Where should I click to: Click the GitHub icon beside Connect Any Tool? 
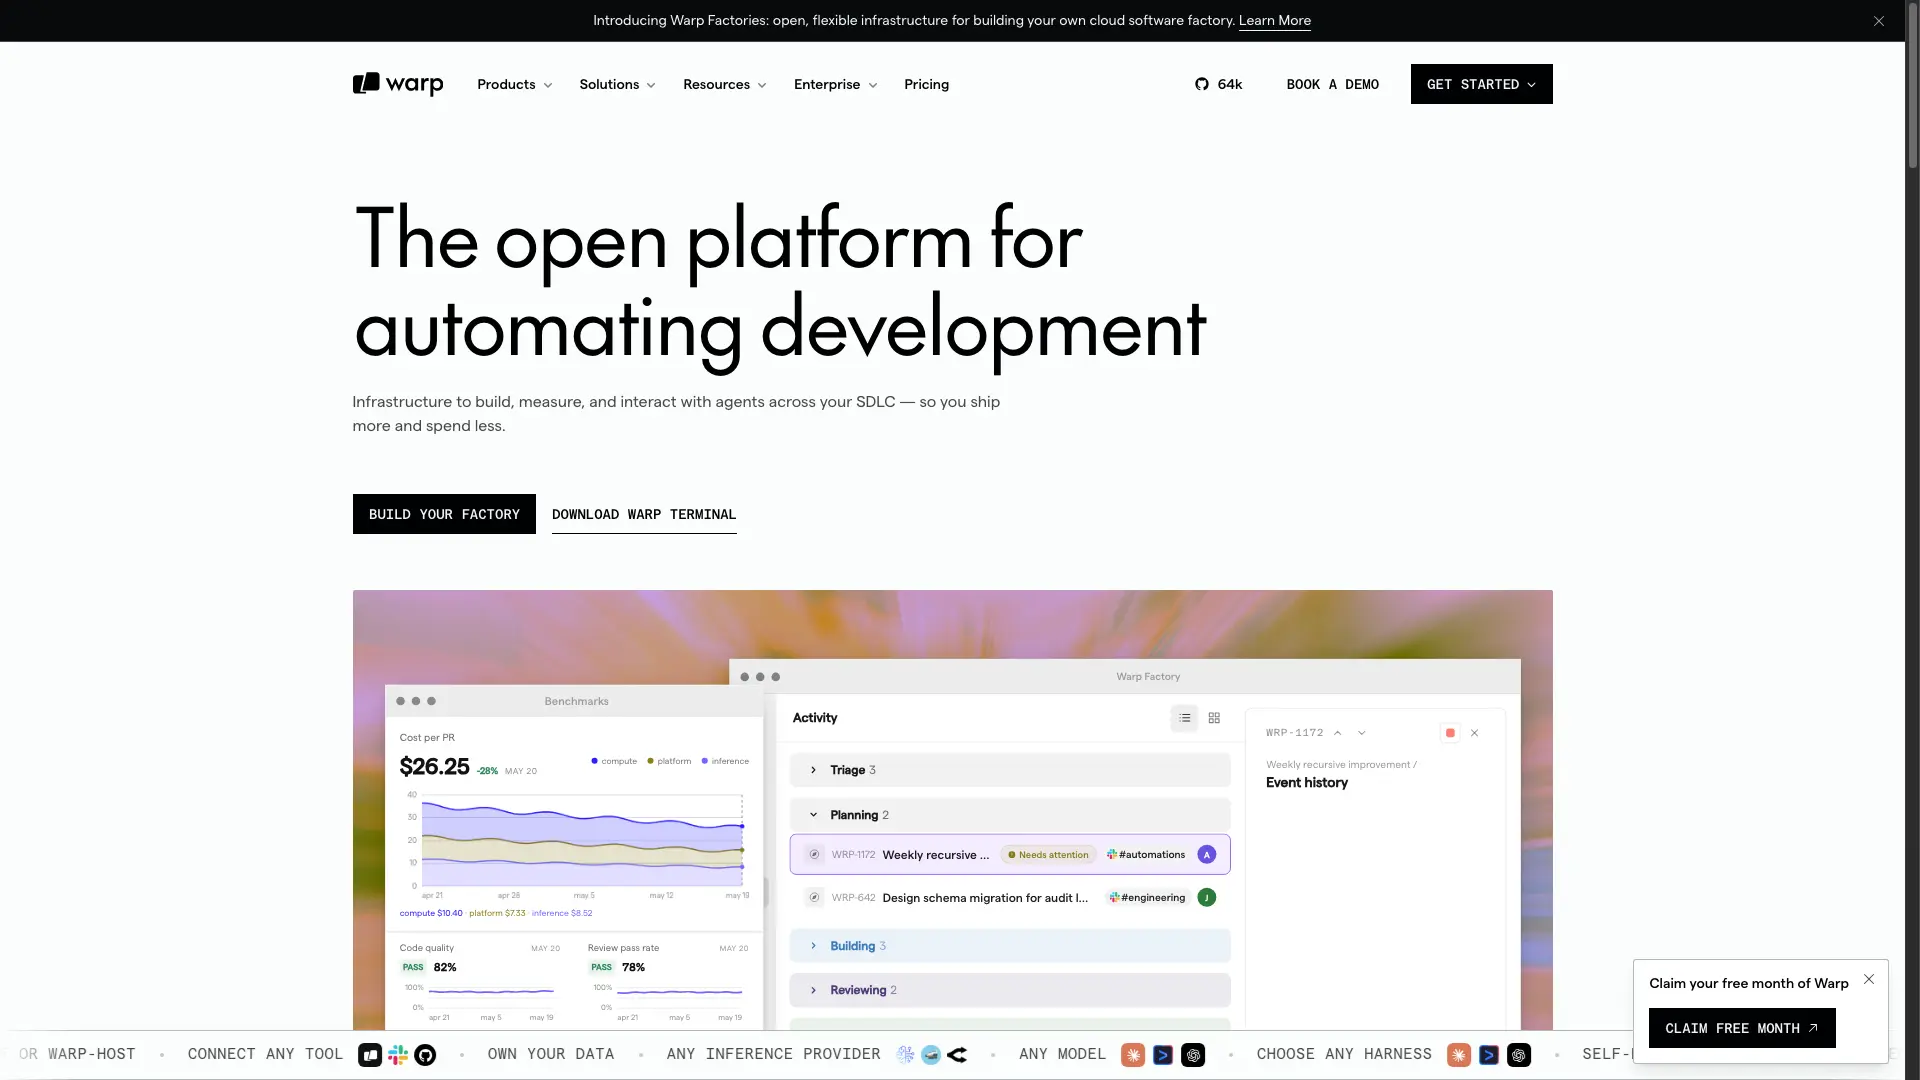click(x=425, y=1055)
